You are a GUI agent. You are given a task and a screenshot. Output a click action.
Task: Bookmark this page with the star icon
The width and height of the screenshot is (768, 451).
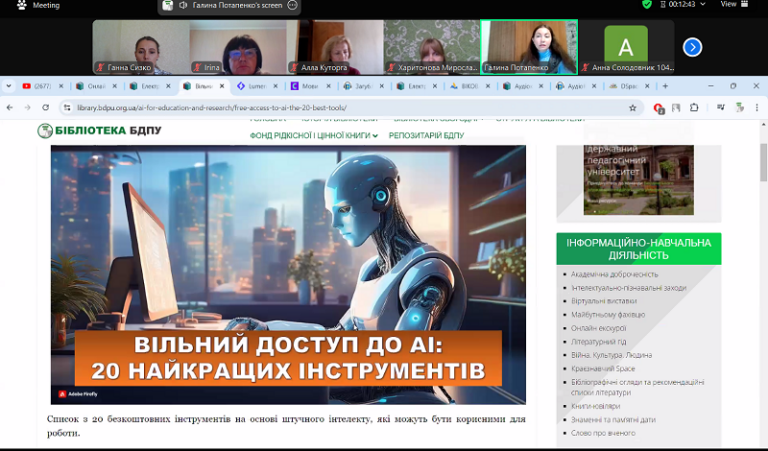pos(632,108)
